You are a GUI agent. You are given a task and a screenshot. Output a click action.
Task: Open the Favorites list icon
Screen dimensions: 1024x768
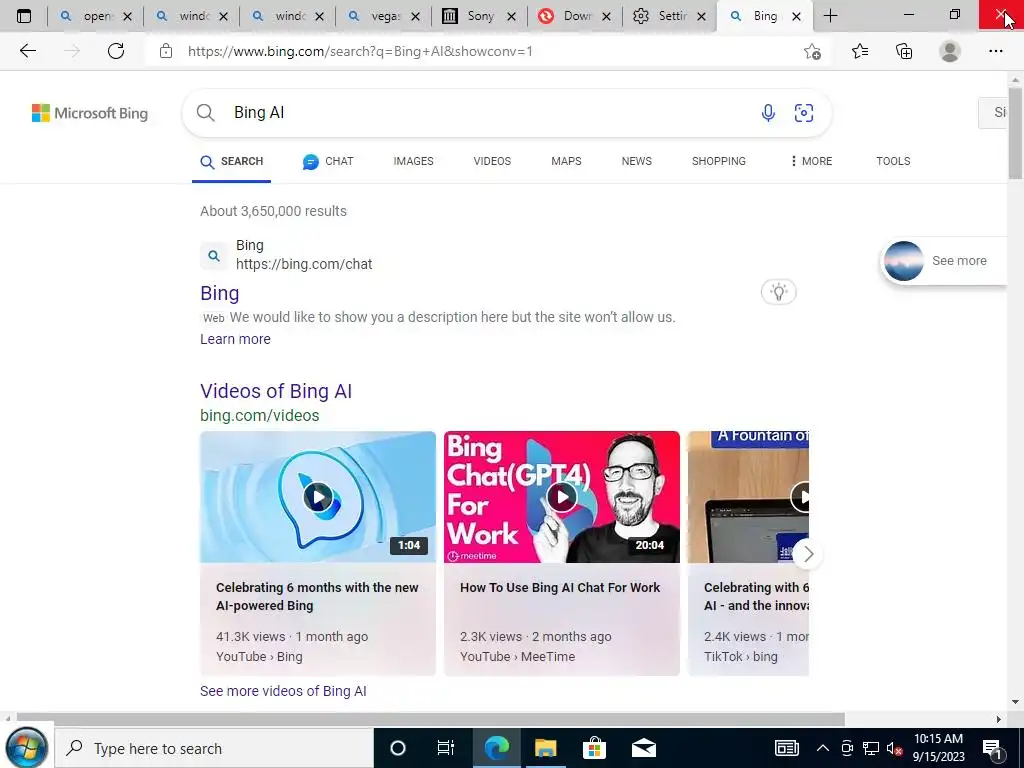(860, 51)
